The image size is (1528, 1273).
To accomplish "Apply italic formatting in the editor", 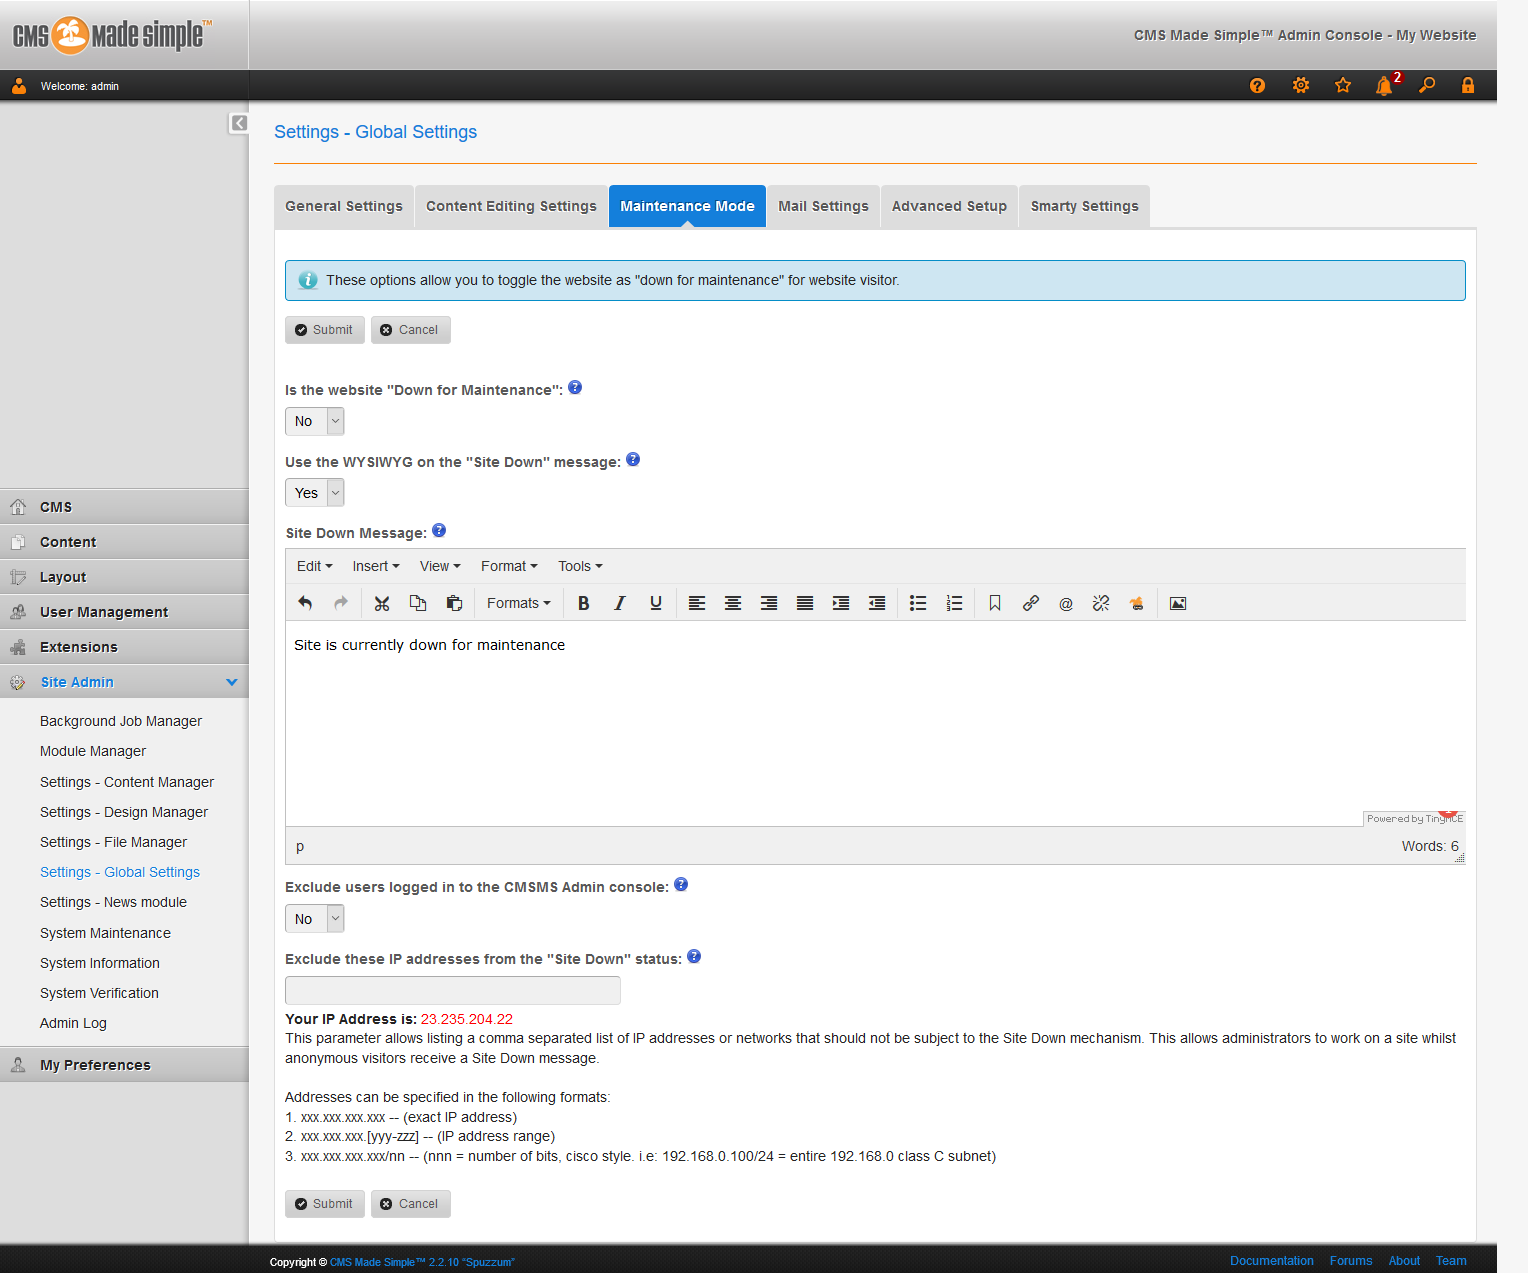I will click(x=620, y=603).
